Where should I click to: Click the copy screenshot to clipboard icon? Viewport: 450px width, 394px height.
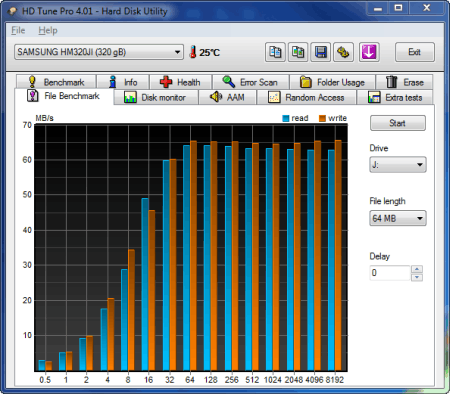(x=298, y=52)
